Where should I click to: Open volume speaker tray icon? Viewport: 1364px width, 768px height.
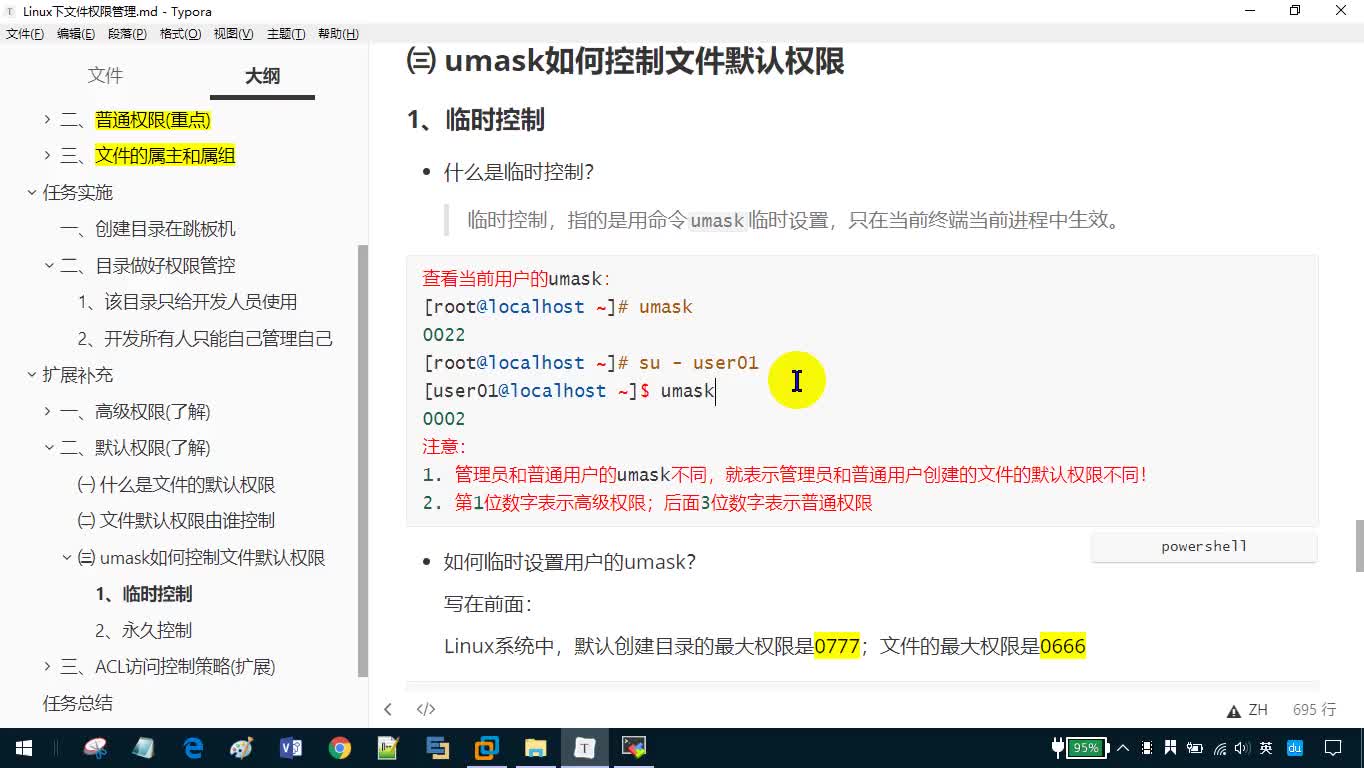tap(1242, 748)
